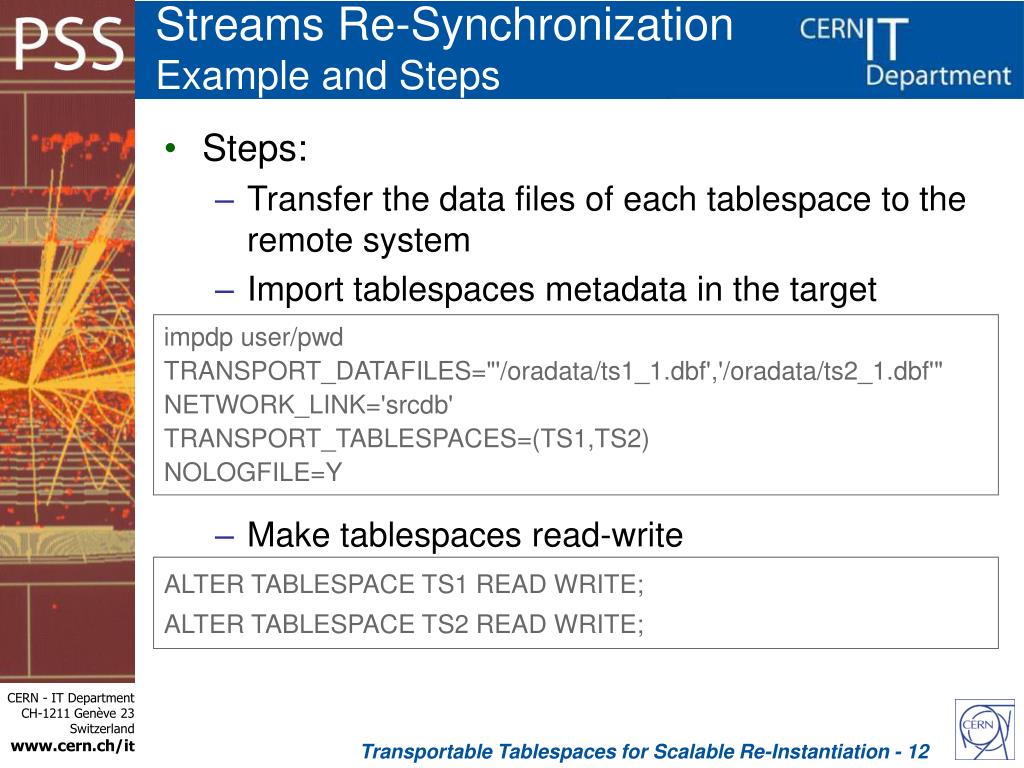Click the 'Make tablespaces read-write' step
The height and width of the screenshot is (768, 1024).
point(465,535)
